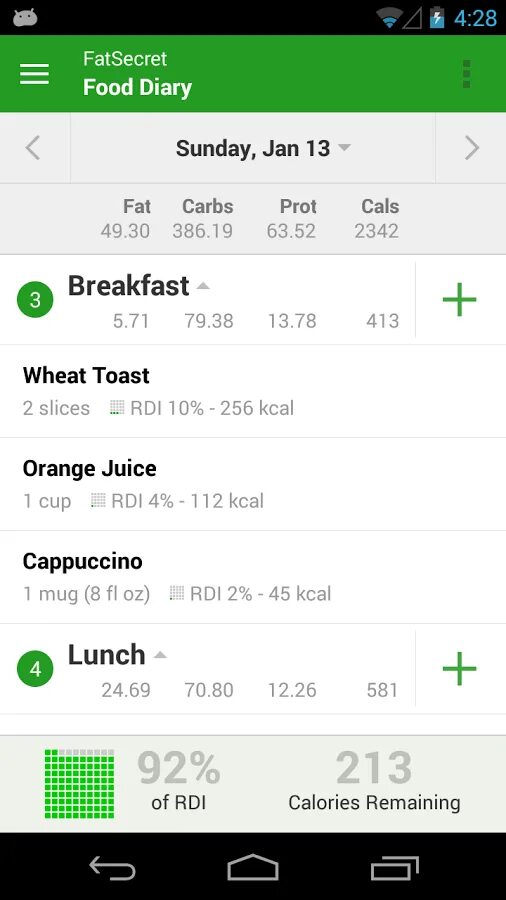Open the Cappuccino entry
Viewport: 506px width, 900px height.
(x=253, y=577)
